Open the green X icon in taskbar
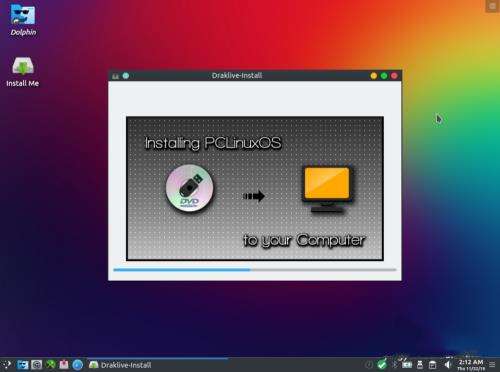 coord(50,365)
